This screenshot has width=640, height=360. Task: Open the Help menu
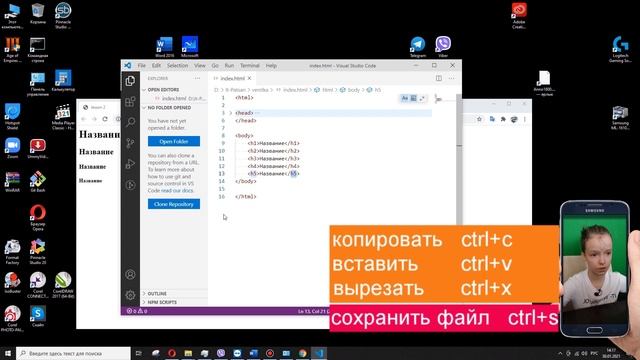pyautogui.click(x=271, y=65)
